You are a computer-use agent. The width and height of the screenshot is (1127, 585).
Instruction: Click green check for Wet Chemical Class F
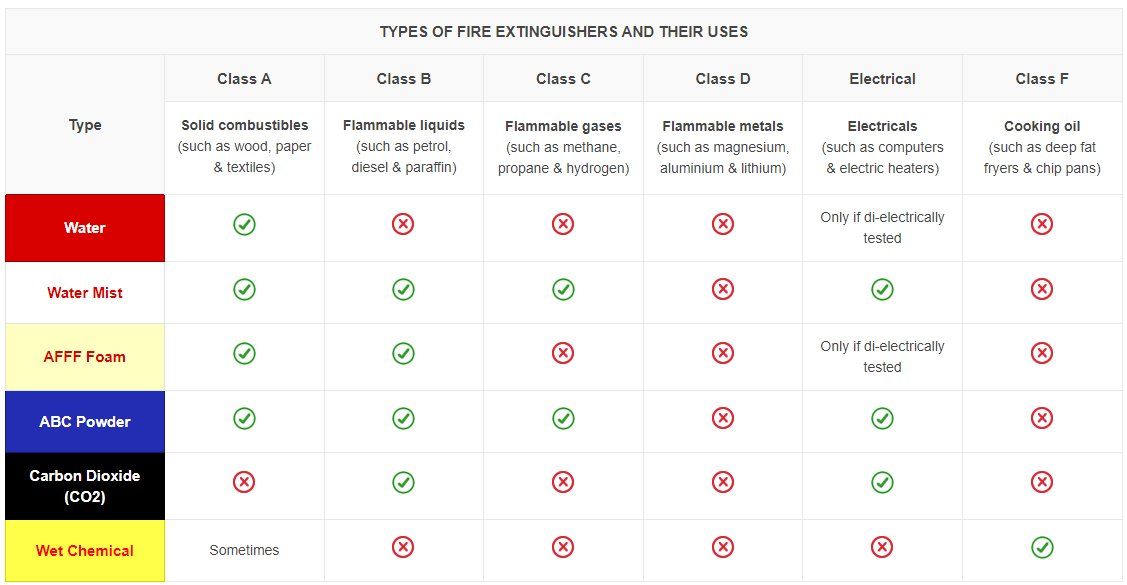(1042, 548)
